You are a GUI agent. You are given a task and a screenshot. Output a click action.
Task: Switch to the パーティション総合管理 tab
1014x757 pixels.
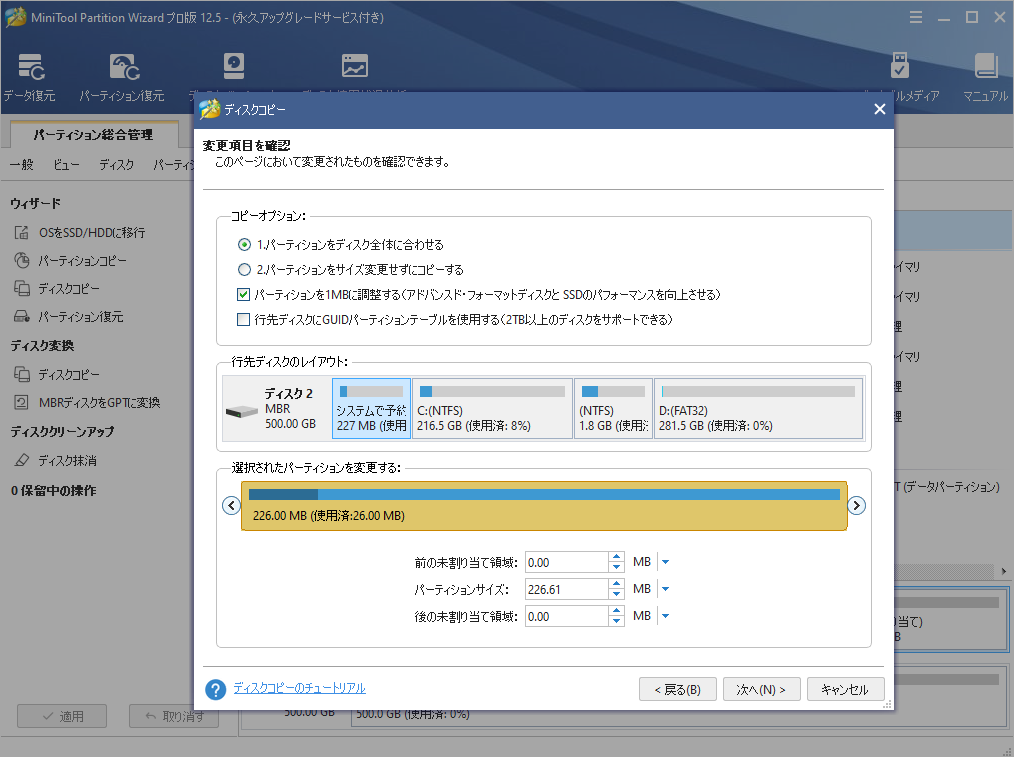click(x=94, y=134)
